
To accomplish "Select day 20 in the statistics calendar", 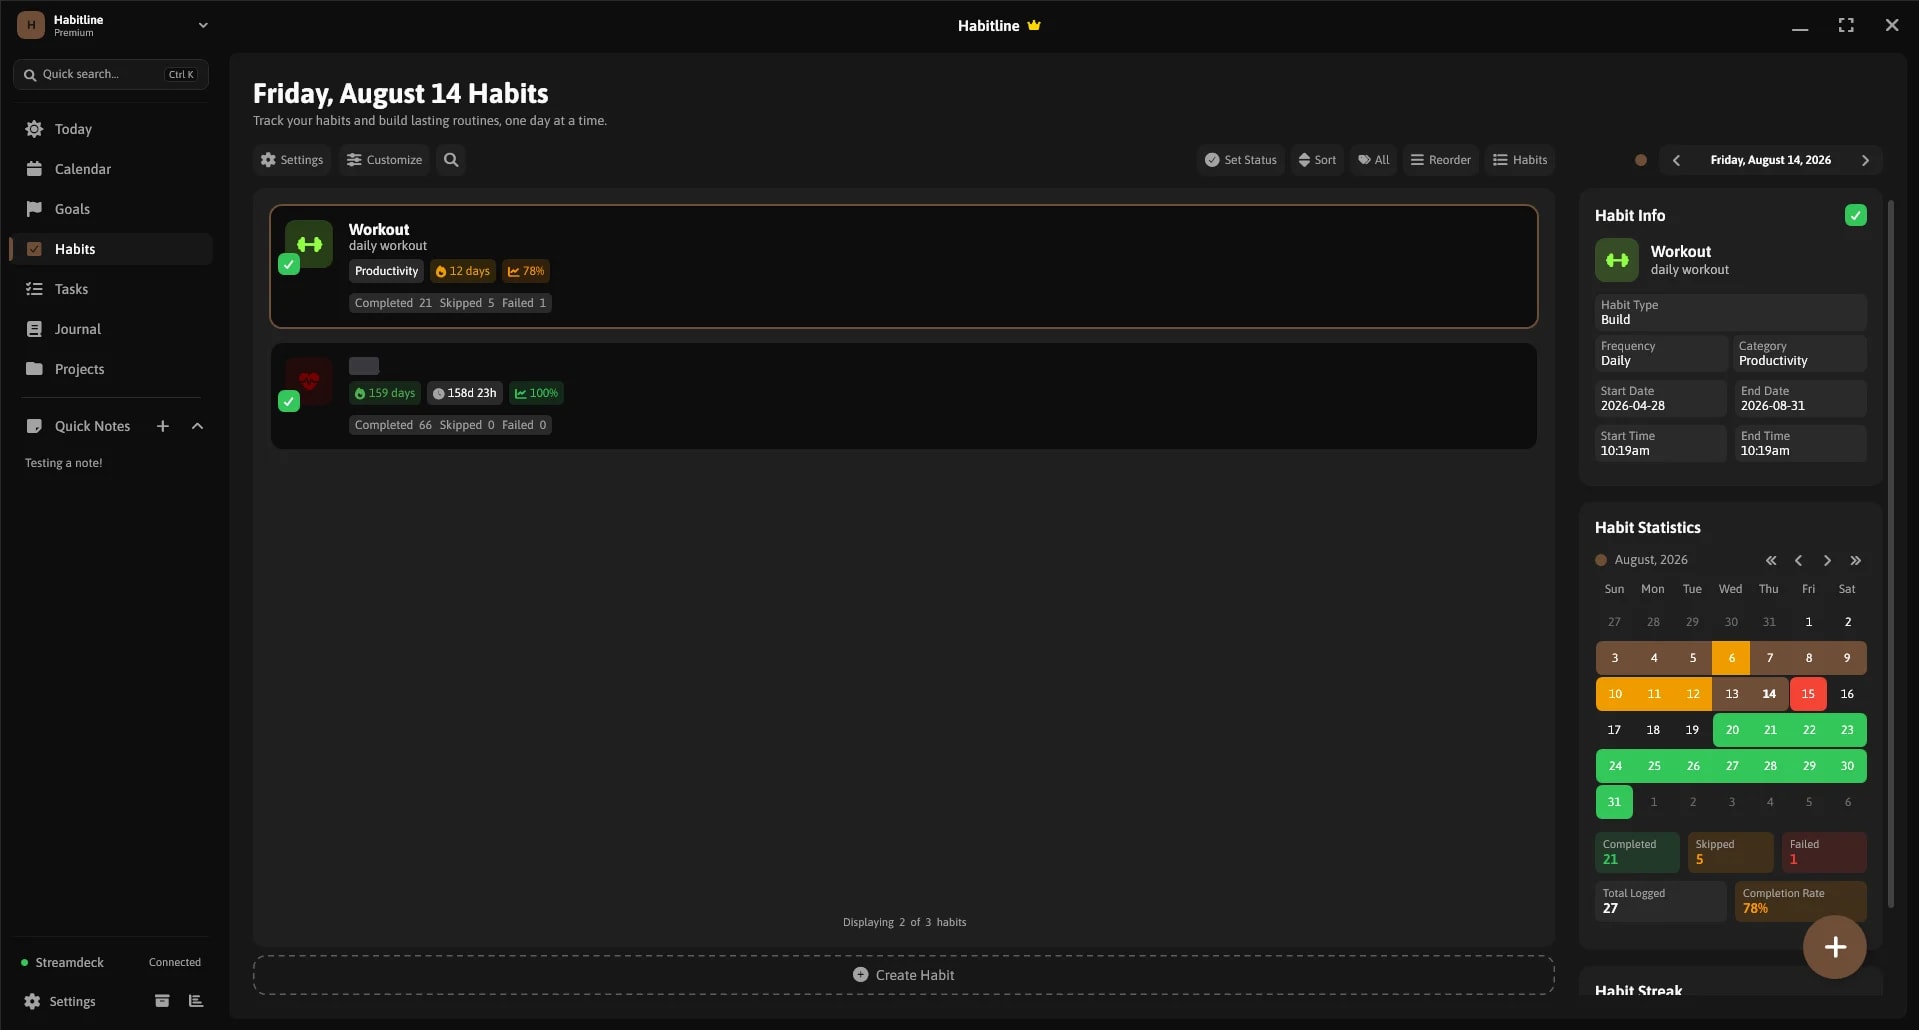I will [x=1732, y=730].
